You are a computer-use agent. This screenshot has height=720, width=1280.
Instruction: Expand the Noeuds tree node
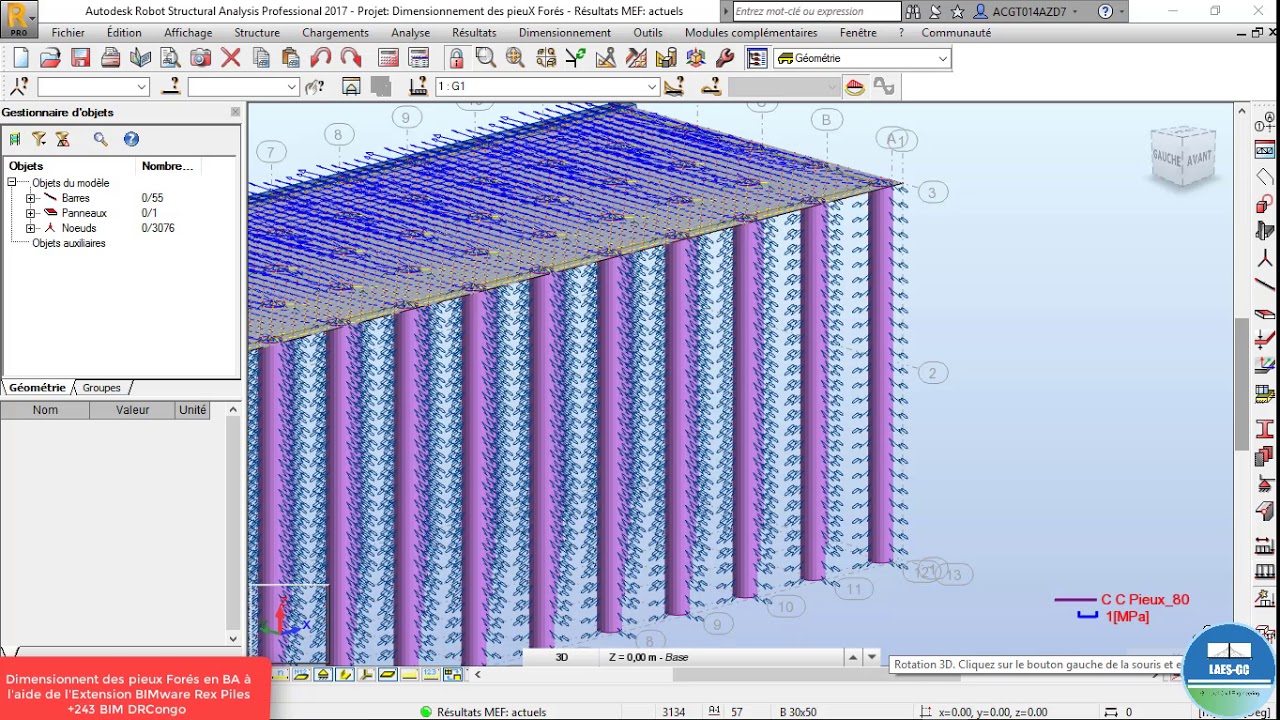pyautogui.click(x=30, y=228)
